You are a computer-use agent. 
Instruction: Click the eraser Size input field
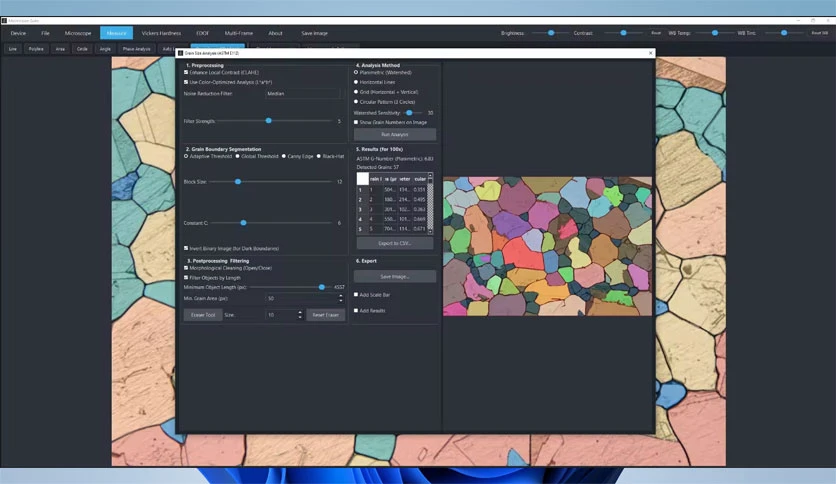click(x=281, y=315)
